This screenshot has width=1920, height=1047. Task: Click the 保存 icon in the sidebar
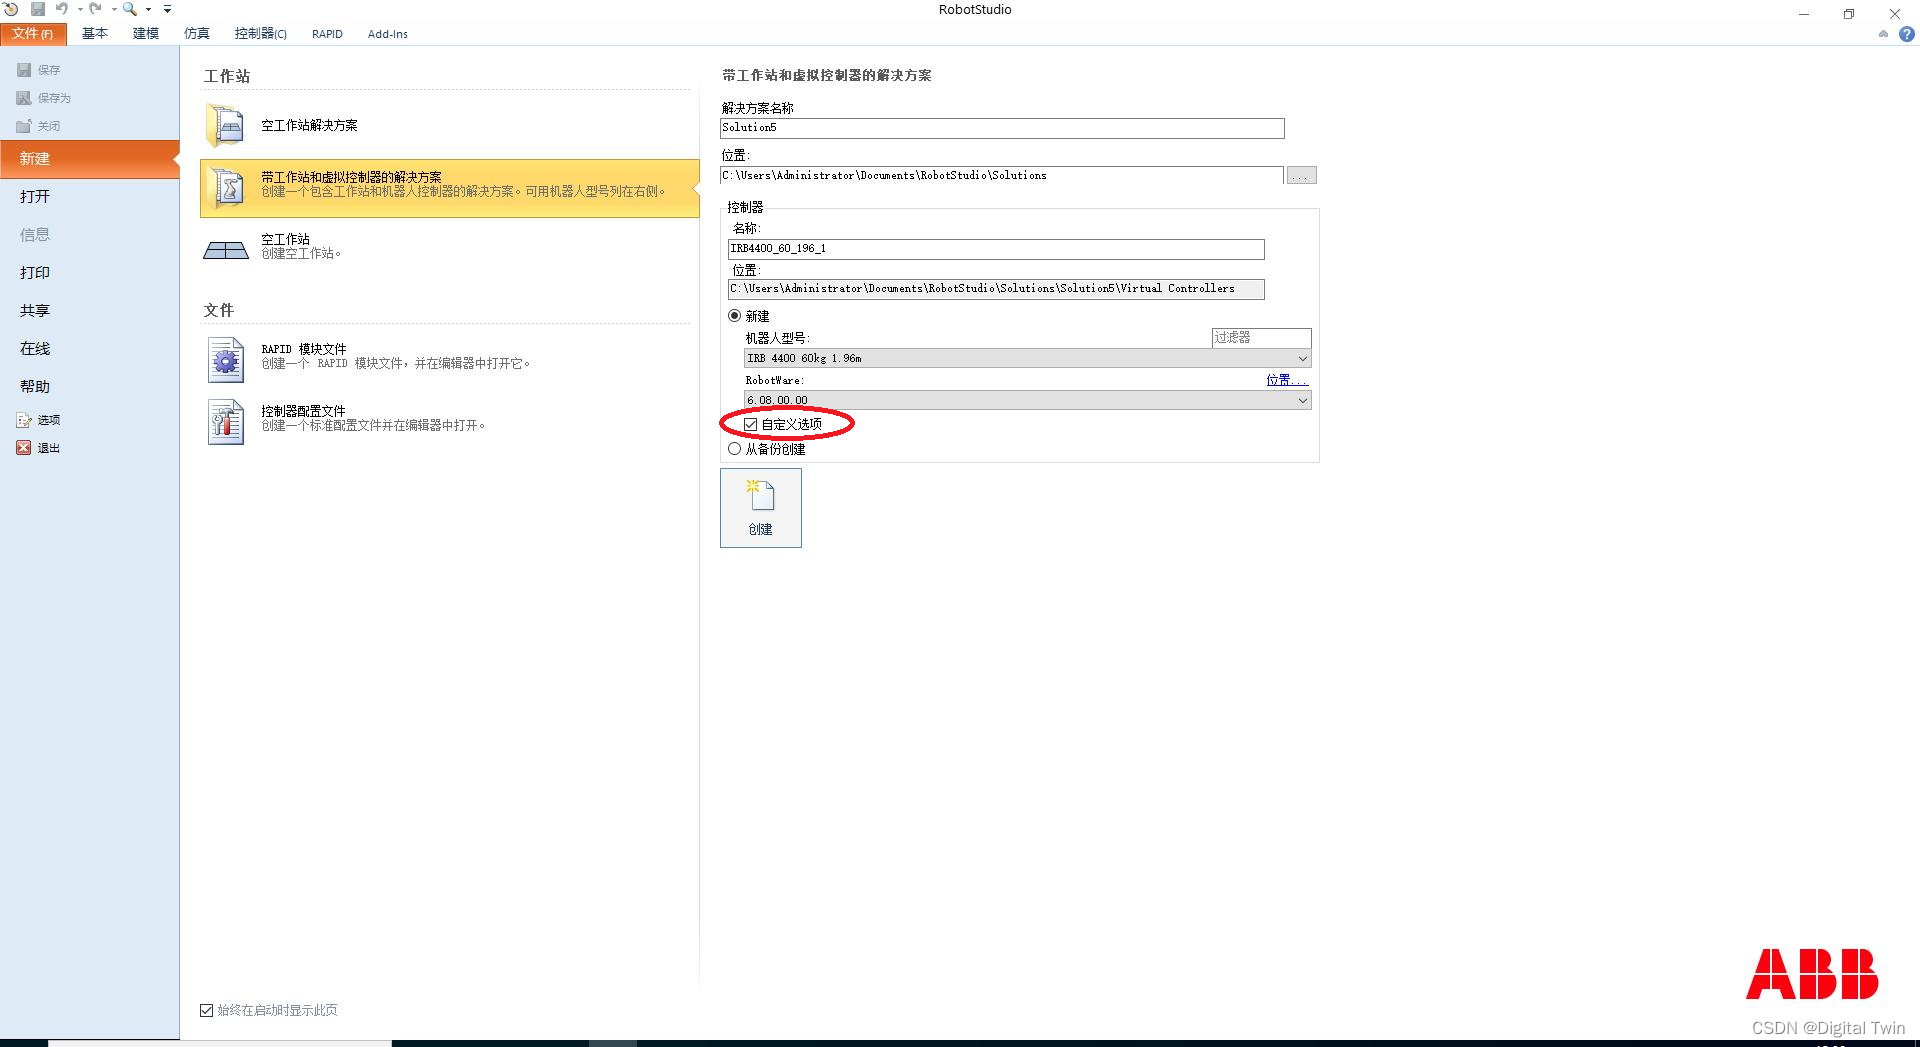point(24,70)
